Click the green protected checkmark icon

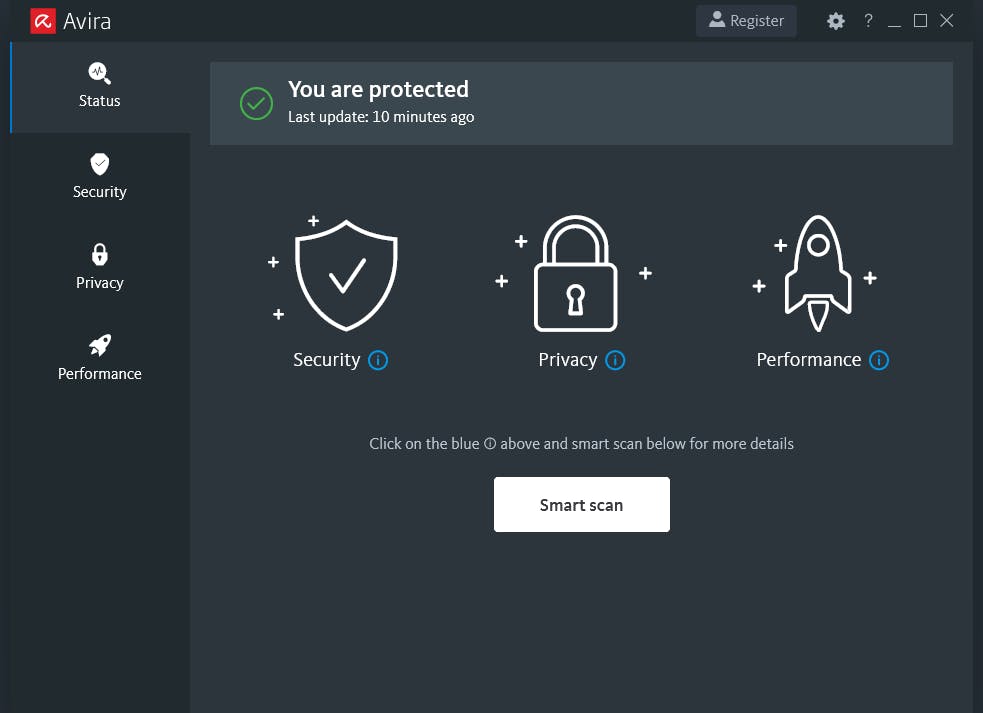257,103
